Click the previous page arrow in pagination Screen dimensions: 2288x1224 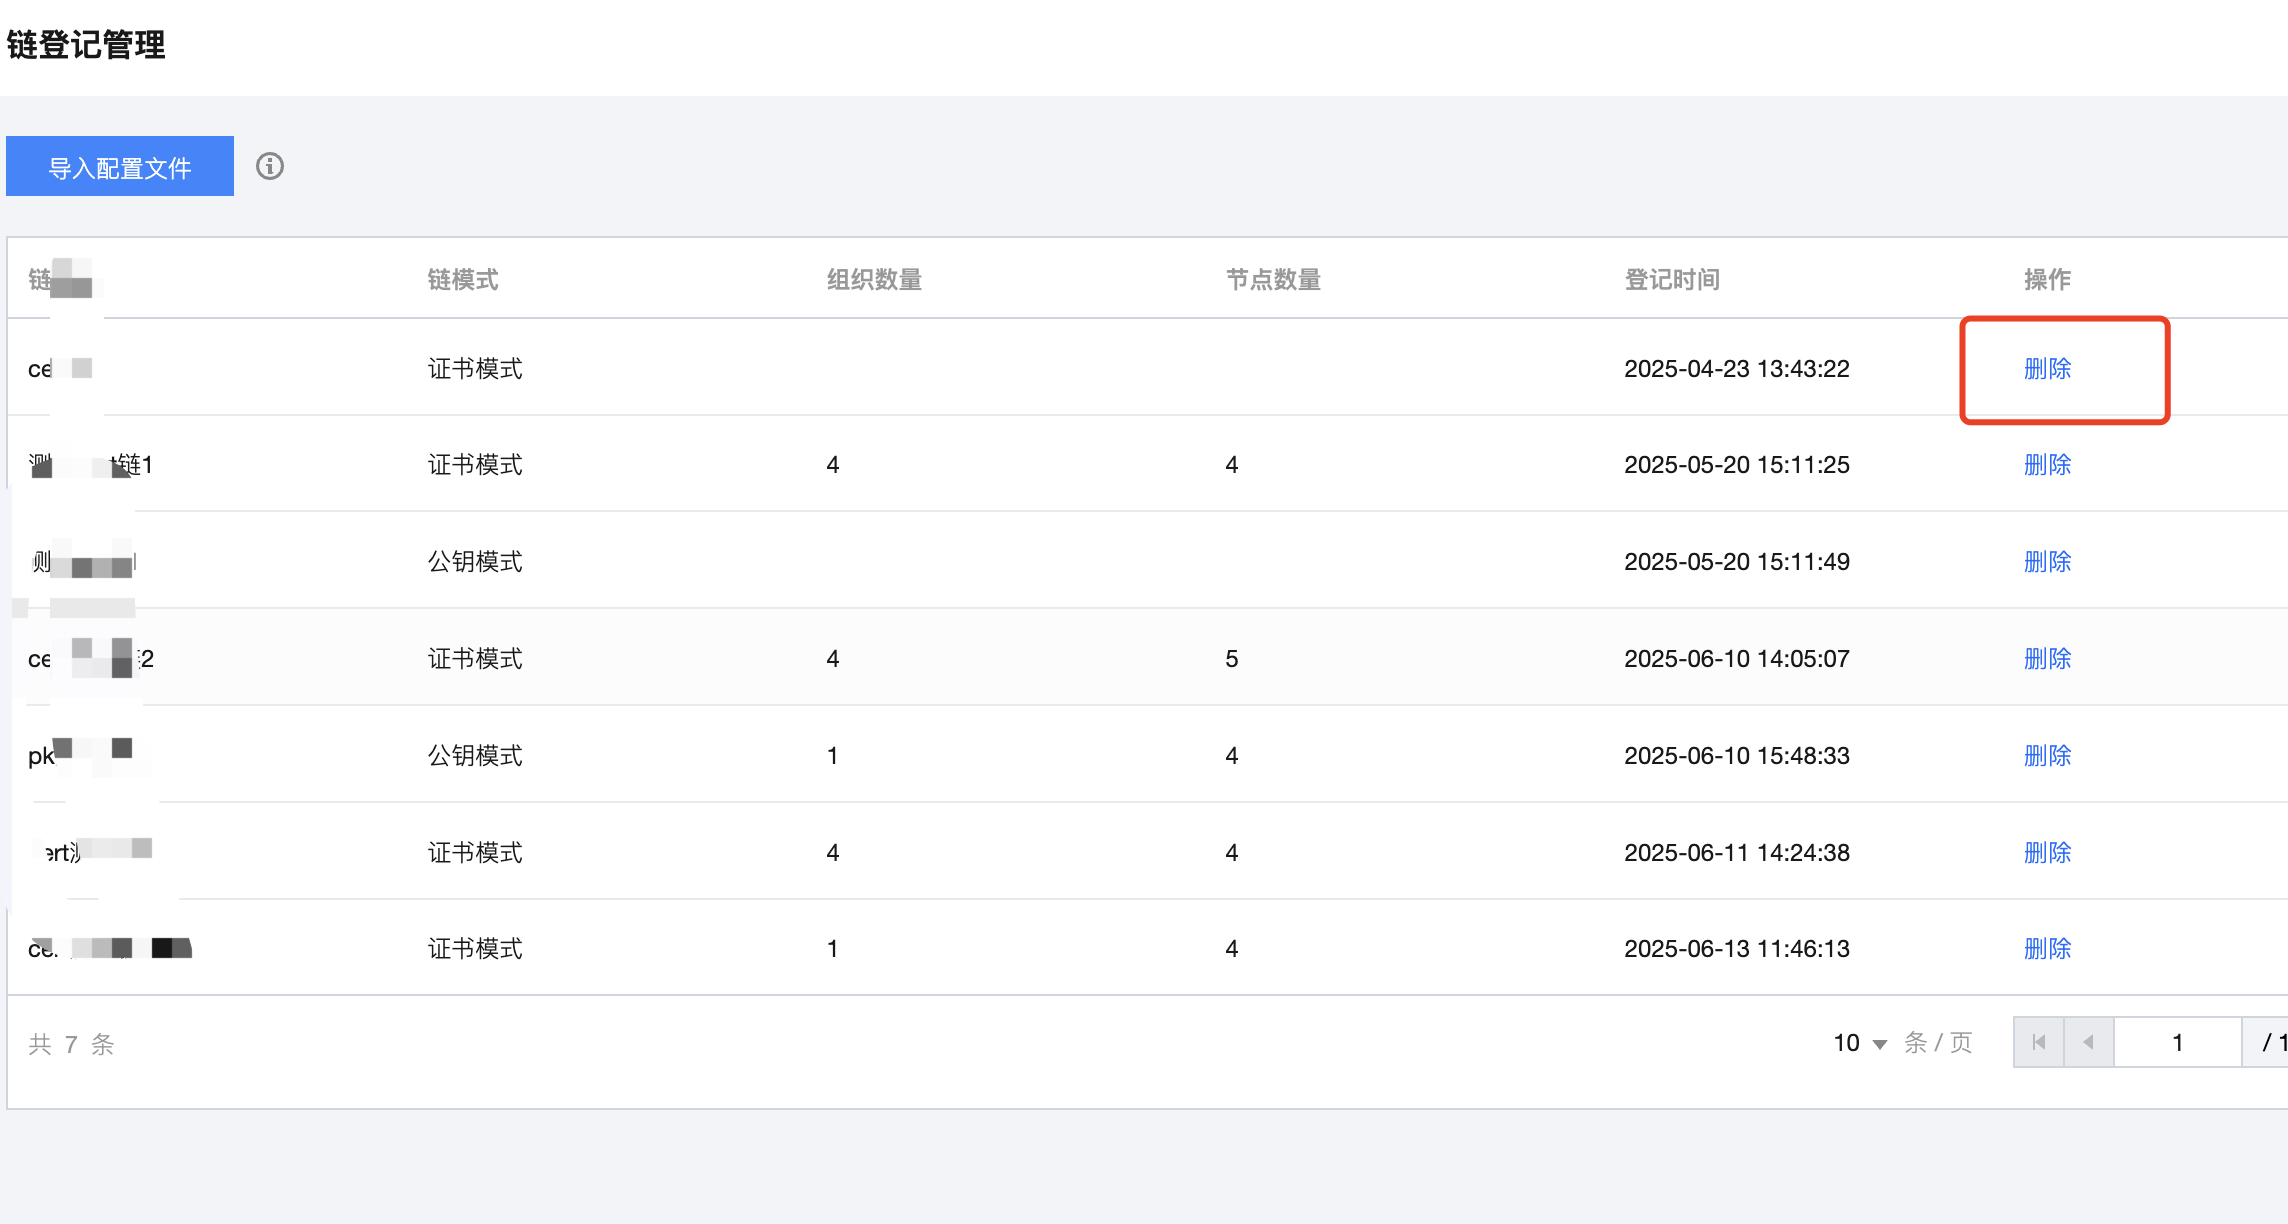point(2089,1043)
